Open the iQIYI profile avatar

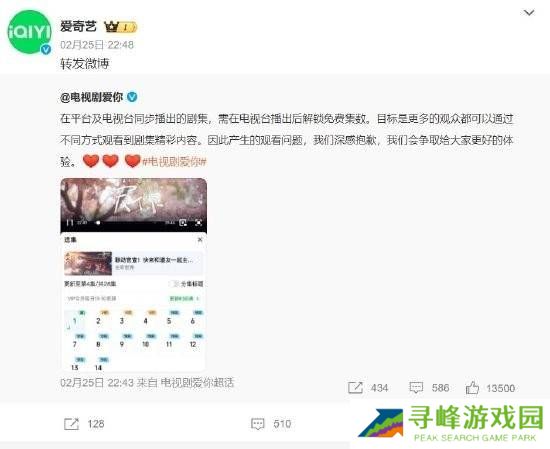[x=29, y=32]
